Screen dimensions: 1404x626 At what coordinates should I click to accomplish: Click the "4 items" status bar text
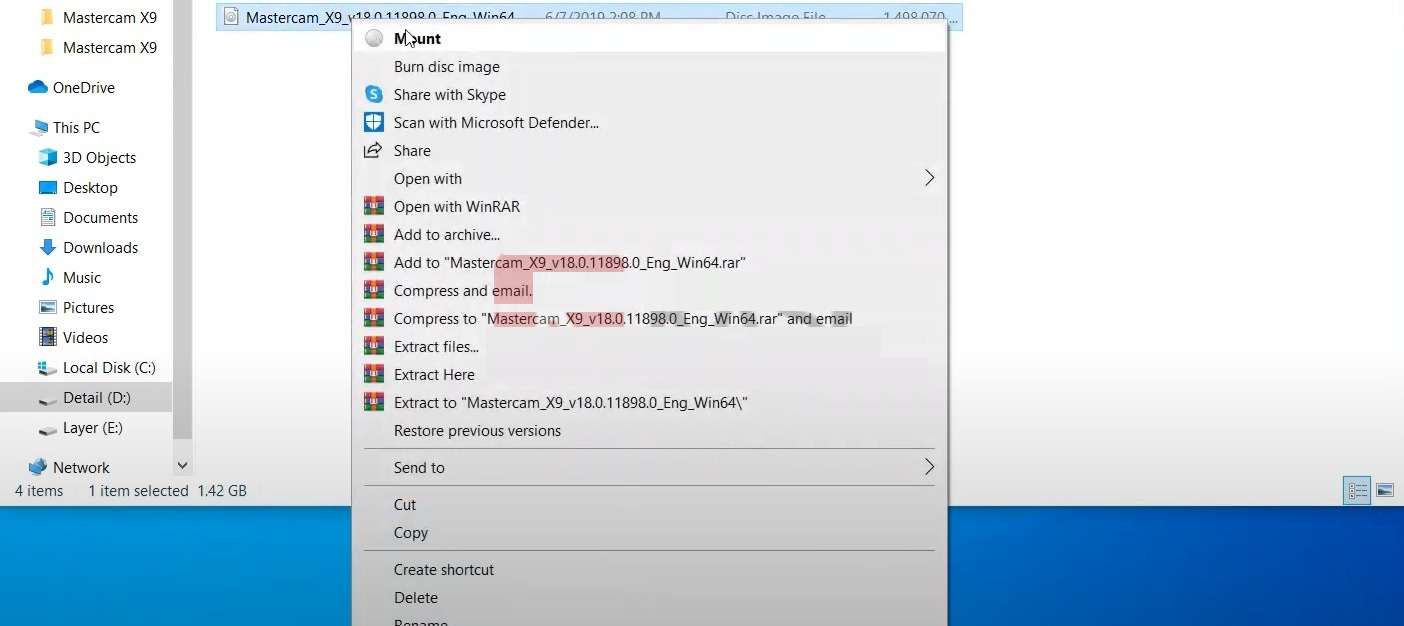click(x=39, y=491)
